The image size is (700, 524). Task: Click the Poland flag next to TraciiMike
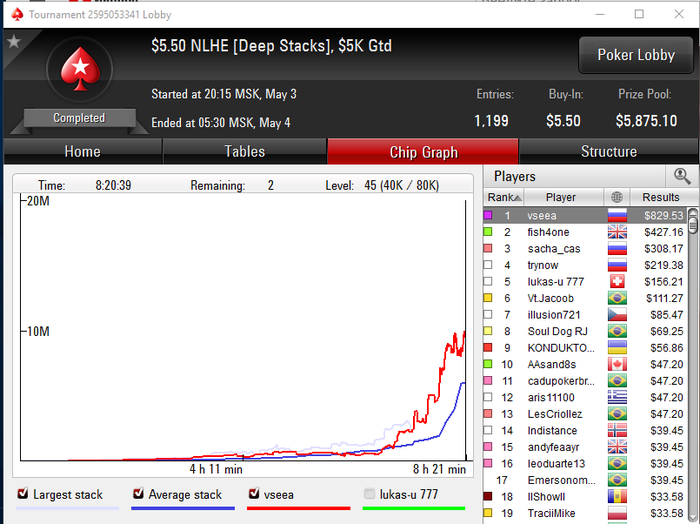[617, 513]
